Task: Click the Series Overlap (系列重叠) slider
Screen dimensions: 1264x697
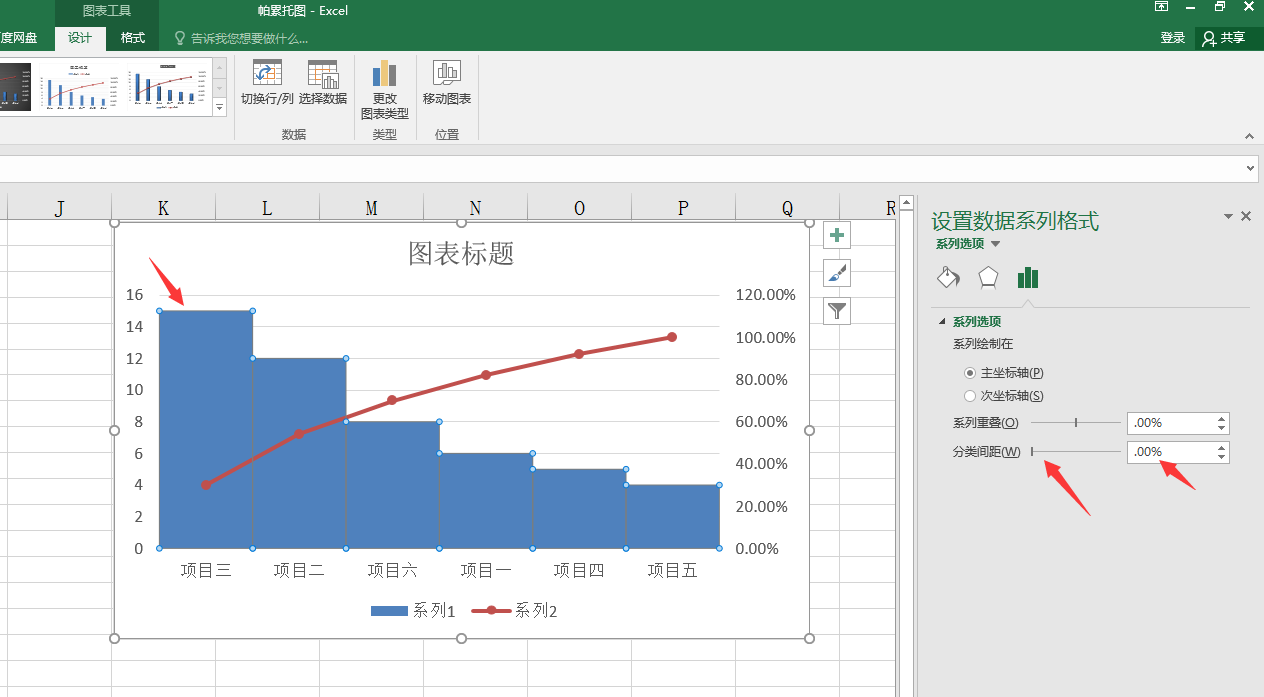Action: point(1076,423)
